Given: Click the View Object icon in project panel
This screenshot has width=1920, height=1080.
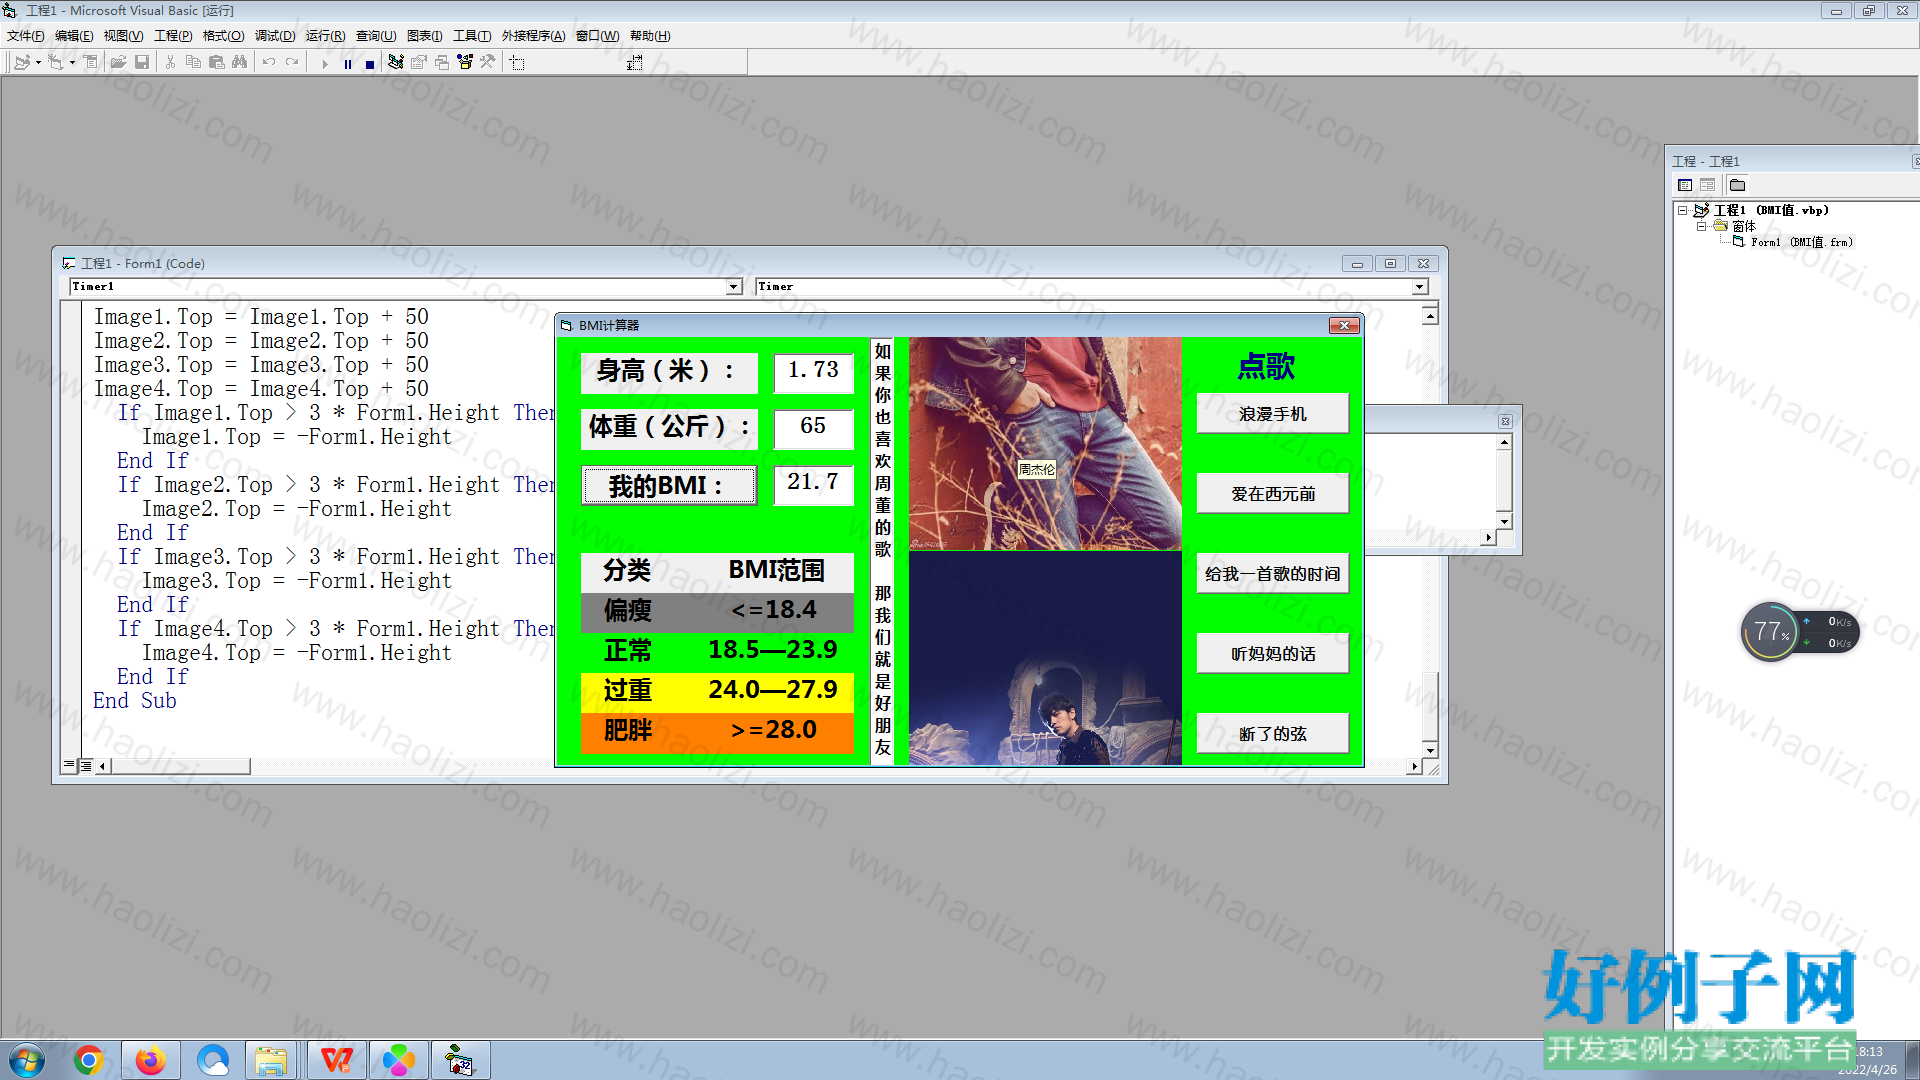Looking at the screenshot, I should coord(1707,185).
